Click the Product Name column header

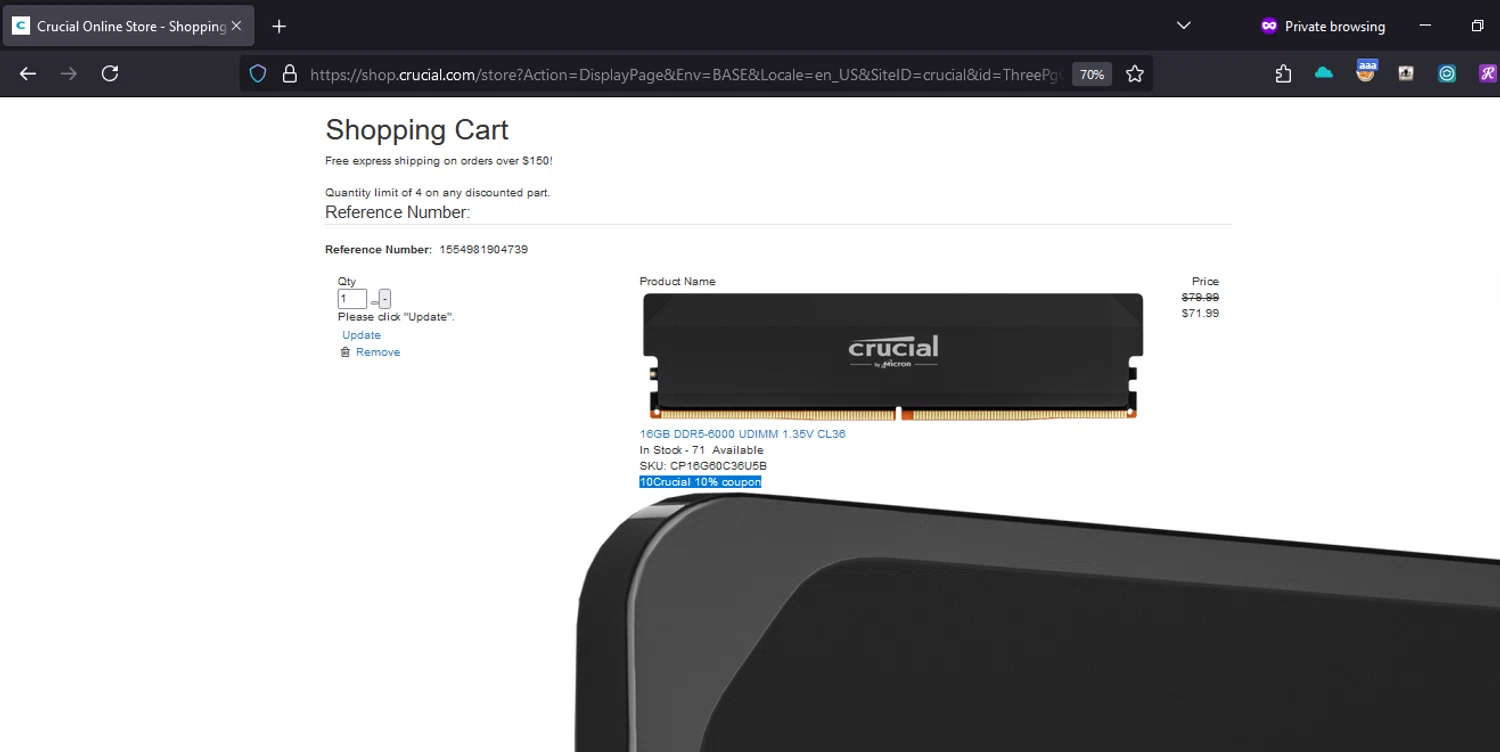pyautogui.click(x=677, y=281)
